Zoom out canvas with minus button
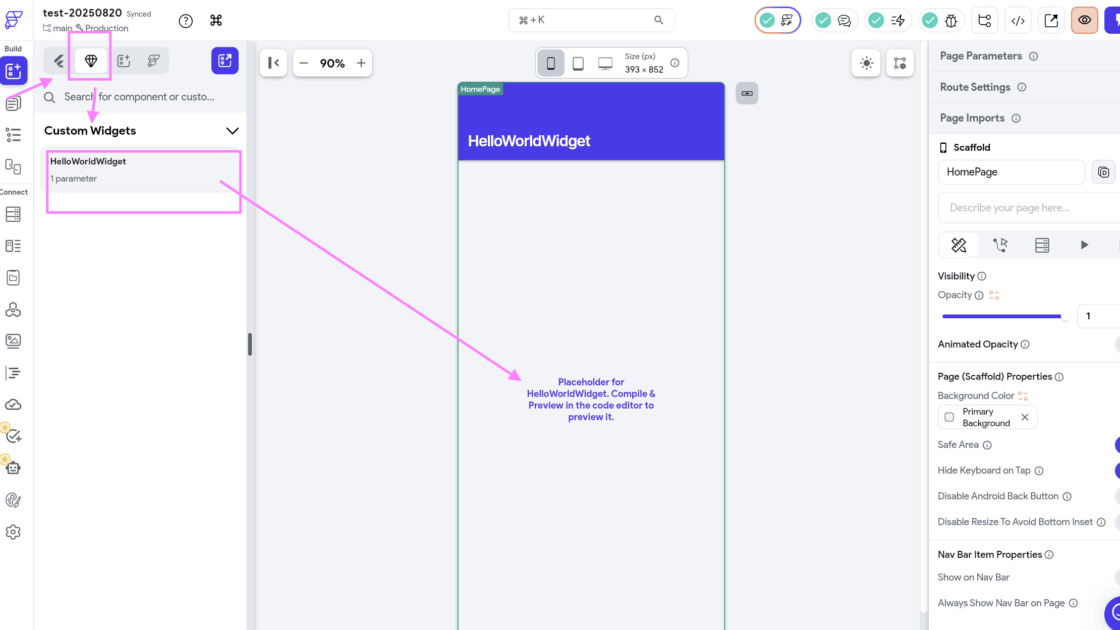The height and width of the screenshot is (630, 1120). (304, 63)
